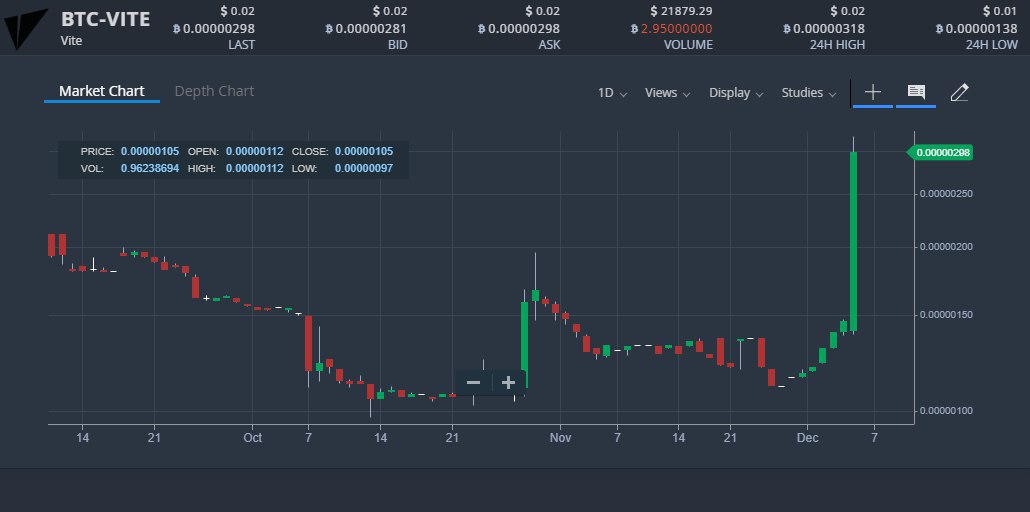Open the 1D interval dropdown
Viewport: 1030px width, 512px height.
click(612, 93)
